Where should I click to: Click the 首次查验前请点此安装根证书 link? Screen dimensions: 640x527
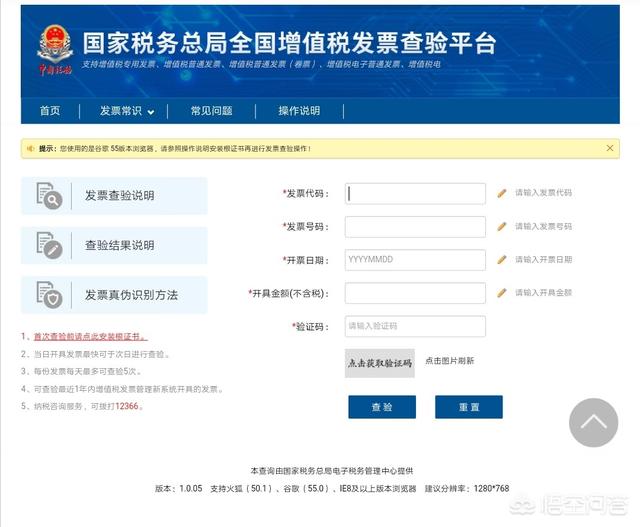(90, 336)
